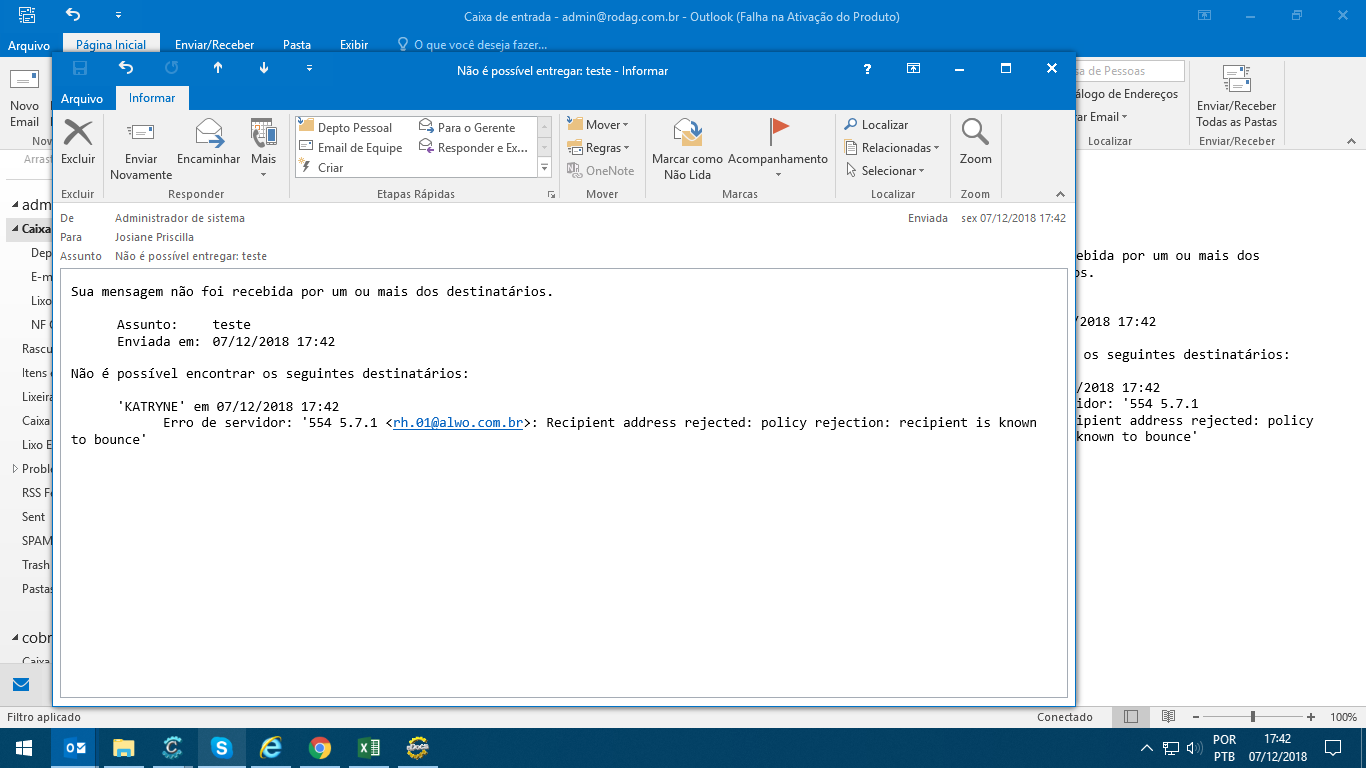Click Localizar in ribbon
The width and height of the screenshot is (1366, 768).
(x=876, y=125)
